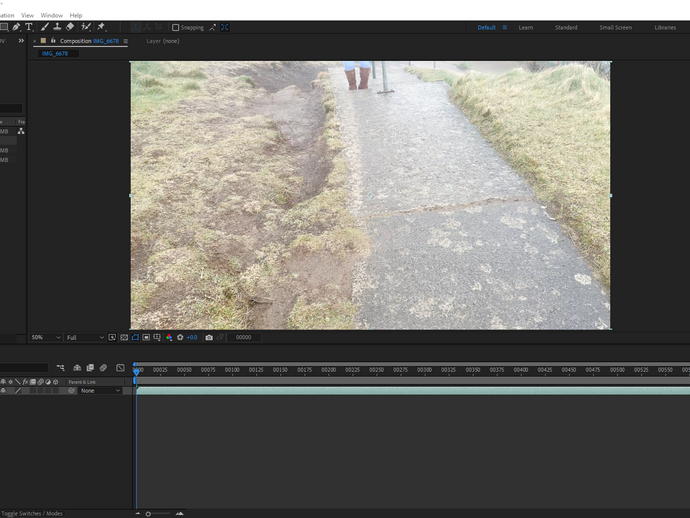Click the Show Snapshot icon
The height and width of the screenshot is (518, 690).
(220, 337)
